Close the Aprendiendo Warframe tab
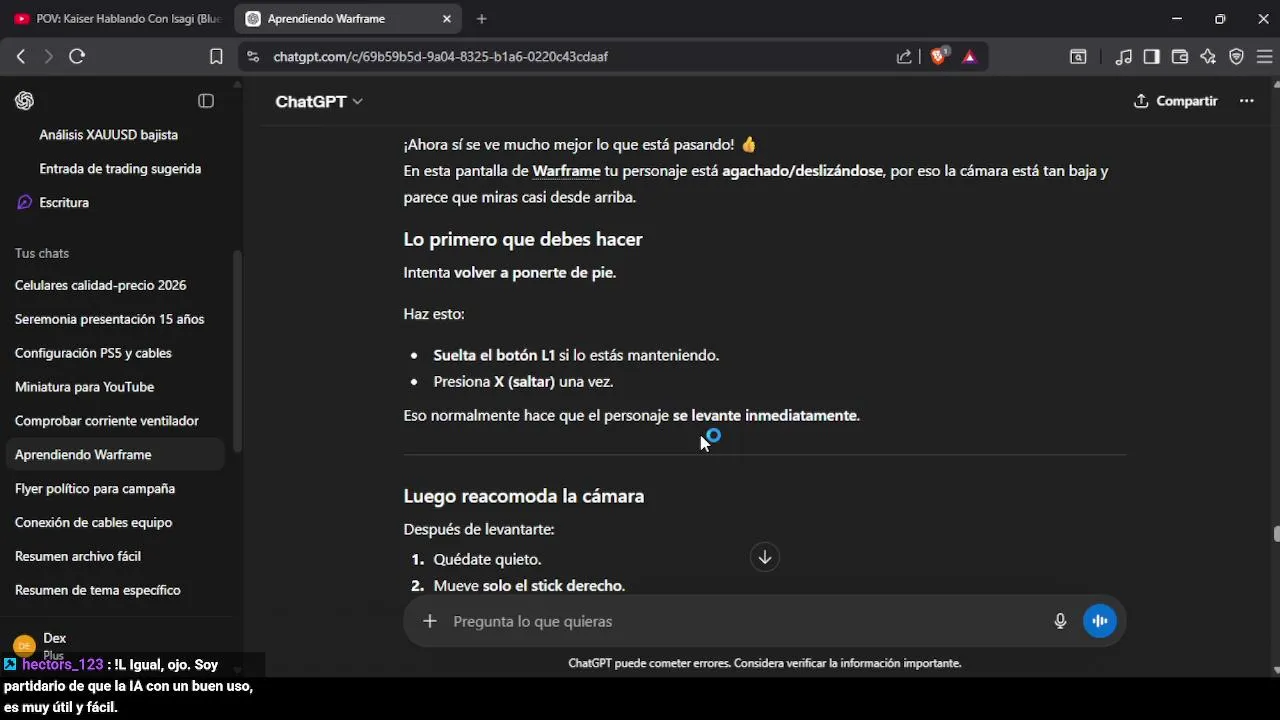The width and height of the screenshot is (1280, 720). pos(447,19)
